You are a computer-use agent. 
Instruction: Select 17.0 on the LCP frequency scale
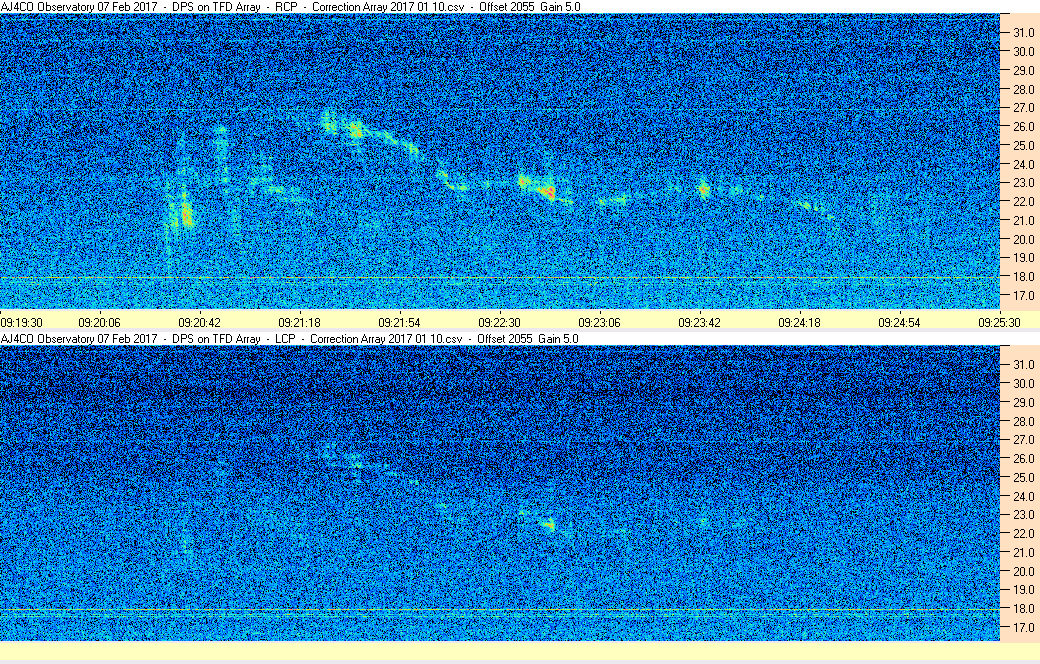click(x=1023, y=628)
